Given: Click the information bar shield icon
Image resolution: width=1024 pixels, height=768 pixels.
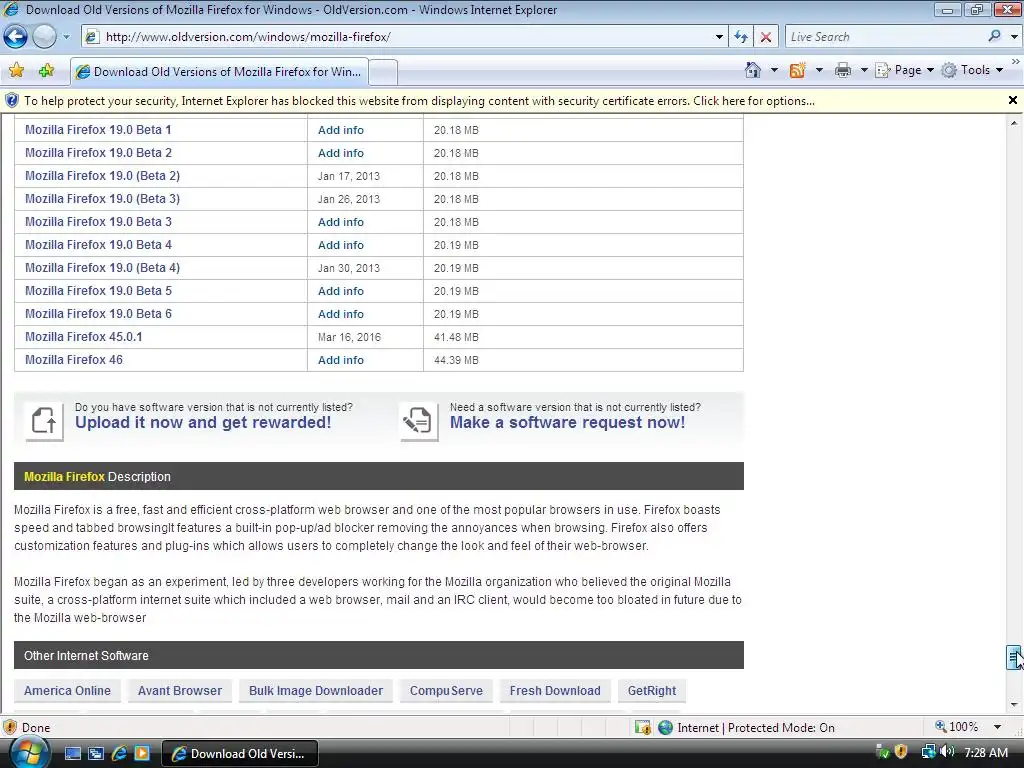Looking at the screenshot, I should coord(12,101).
